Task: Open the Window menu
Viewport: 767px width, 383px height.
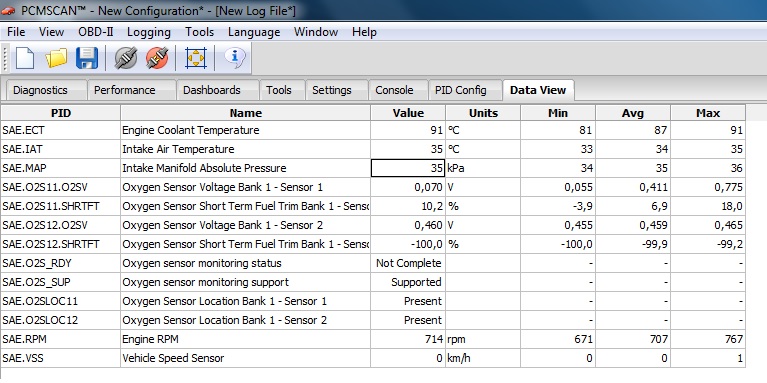Action: pos(316,32)
